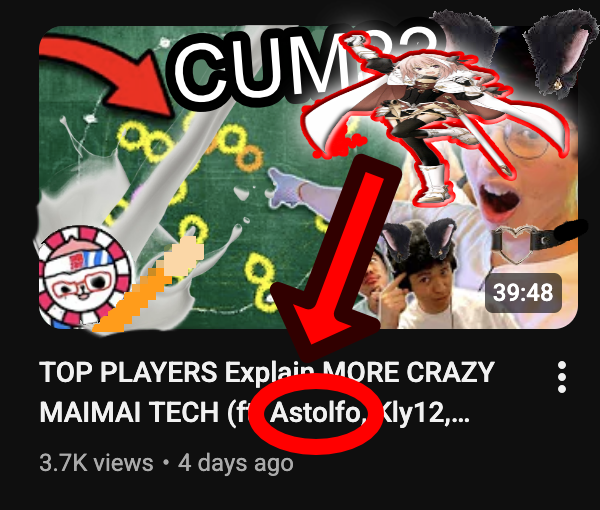The image size is (600, 510).
Task: Click the curved red arrow in the thumbnail
Action: (109, 73)
